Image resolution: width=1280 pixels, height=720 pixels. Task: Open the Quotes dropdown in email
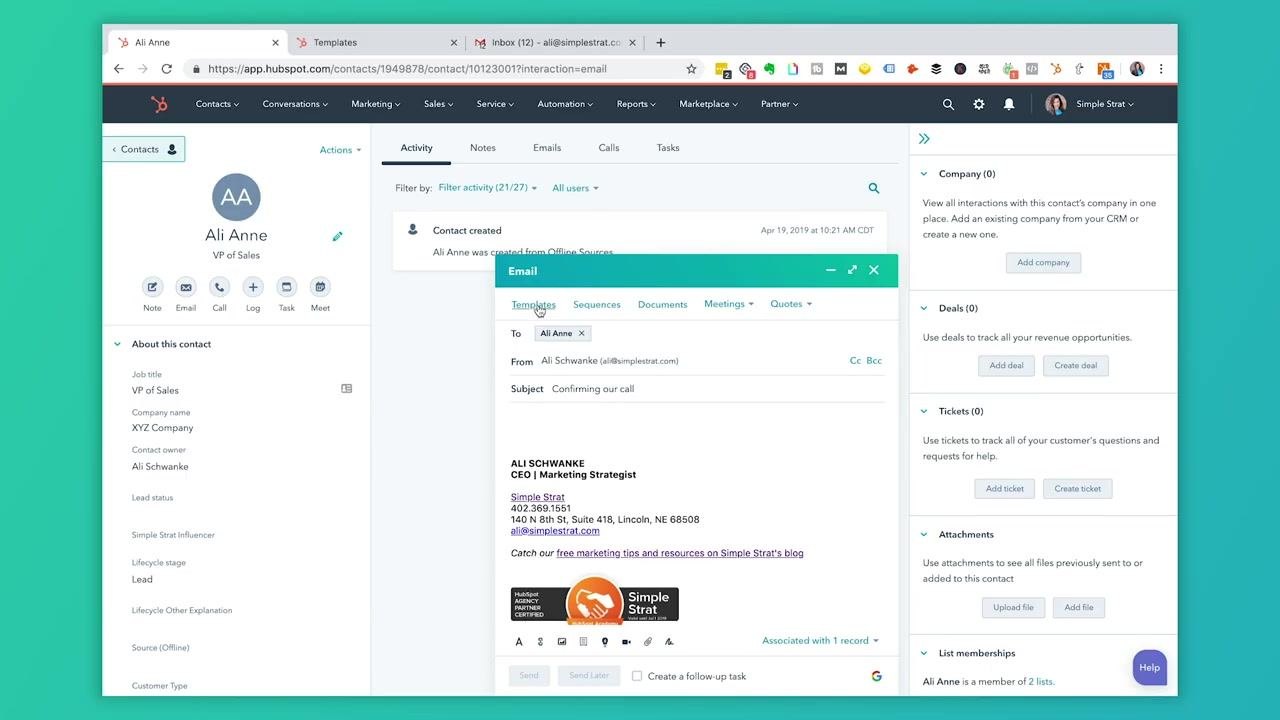coord(791,304)
